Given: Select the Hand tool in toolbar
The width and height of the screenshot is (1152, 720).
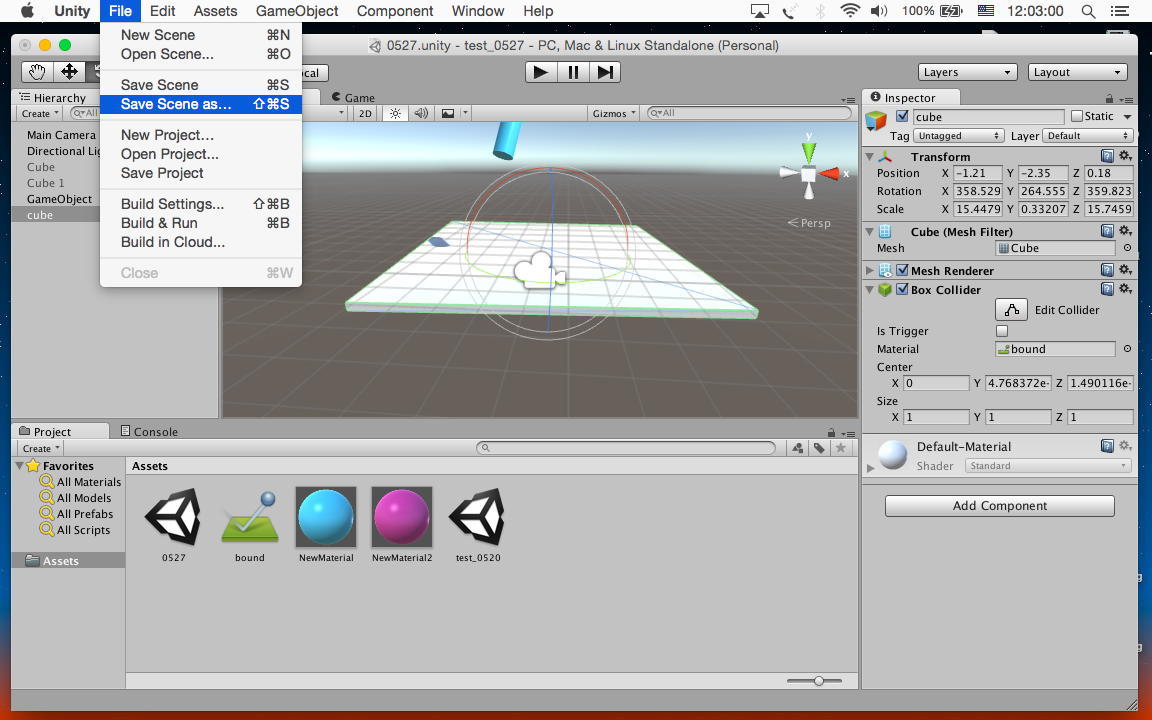Looking at the screenshot, I should click(37, 71).
